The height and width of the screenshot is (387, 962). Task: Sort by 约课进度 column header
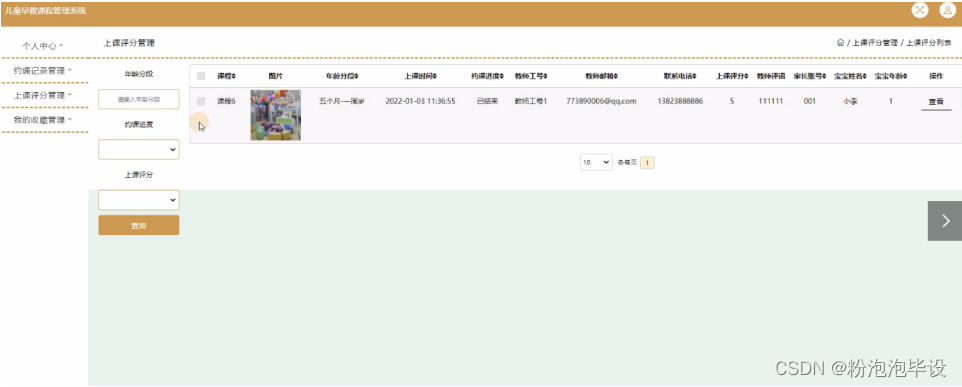coord(487,76)
